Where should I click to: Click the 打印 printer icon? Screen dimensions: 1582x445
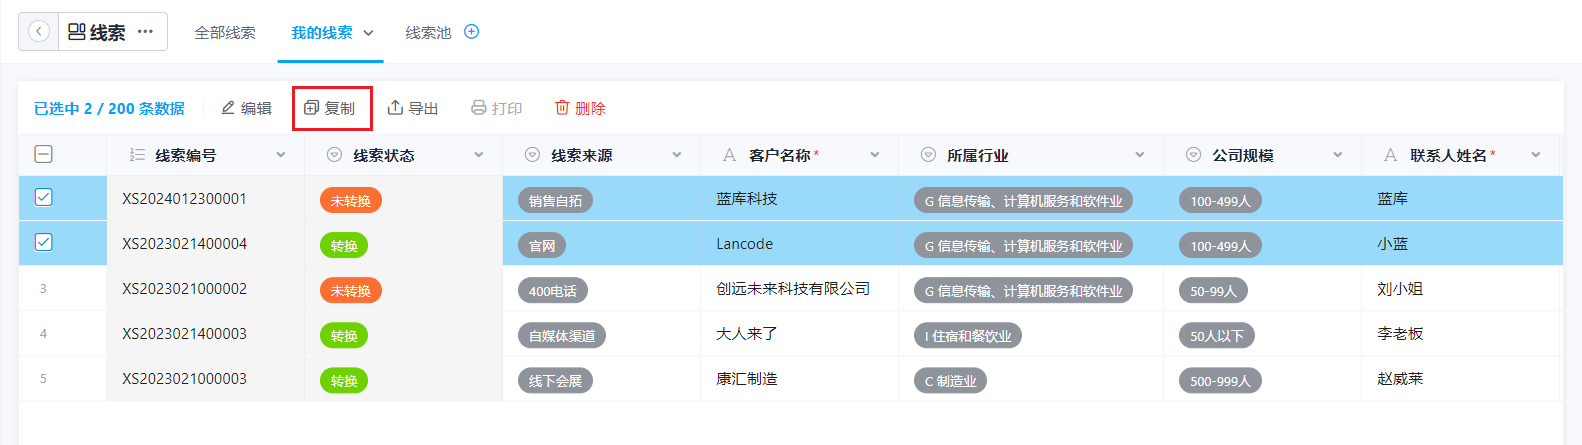tap(479, 108)
